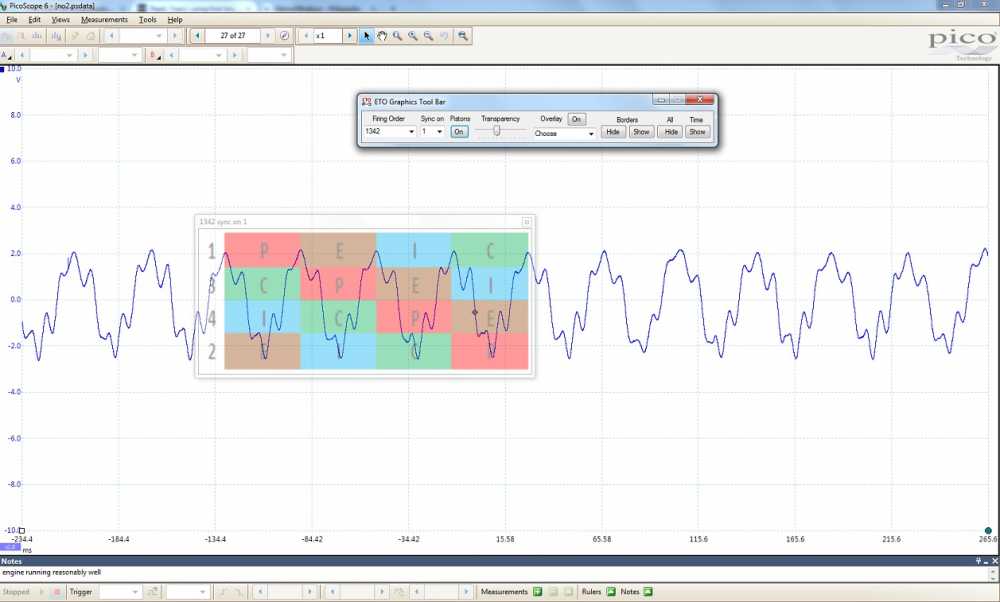
Task: Click the add measurement green icon
Action: coord(537,592)
